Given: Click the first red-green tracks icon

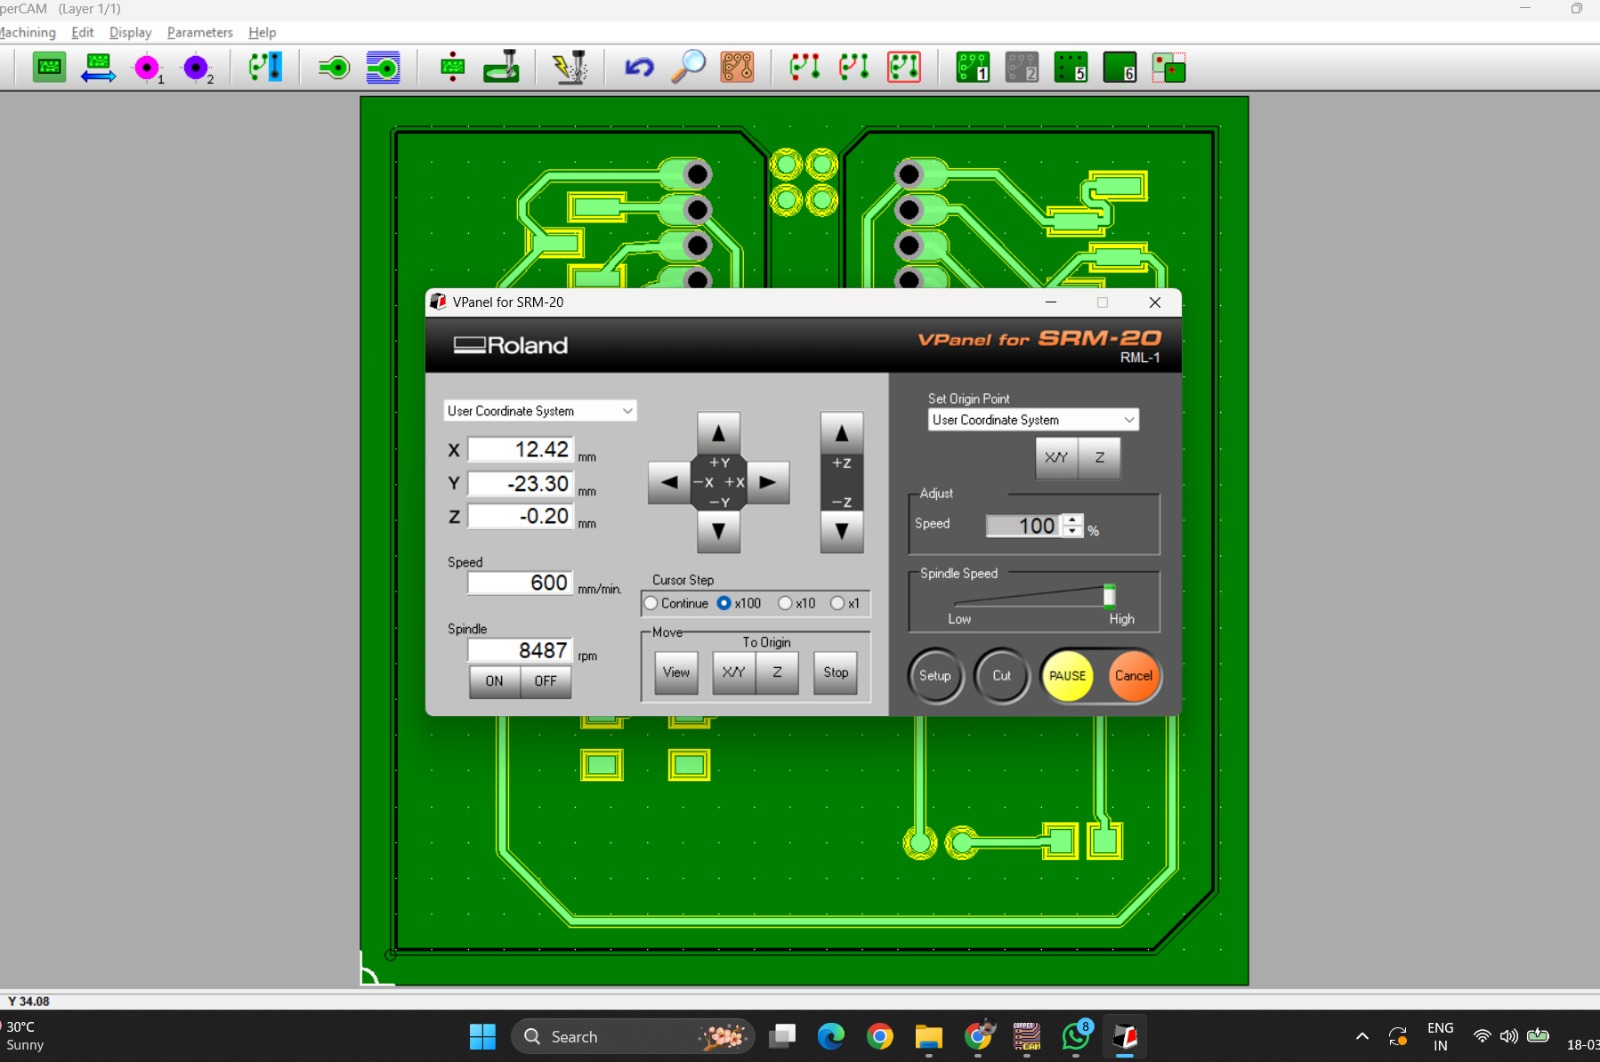Looking at the screenshot, I should point(805,68).
